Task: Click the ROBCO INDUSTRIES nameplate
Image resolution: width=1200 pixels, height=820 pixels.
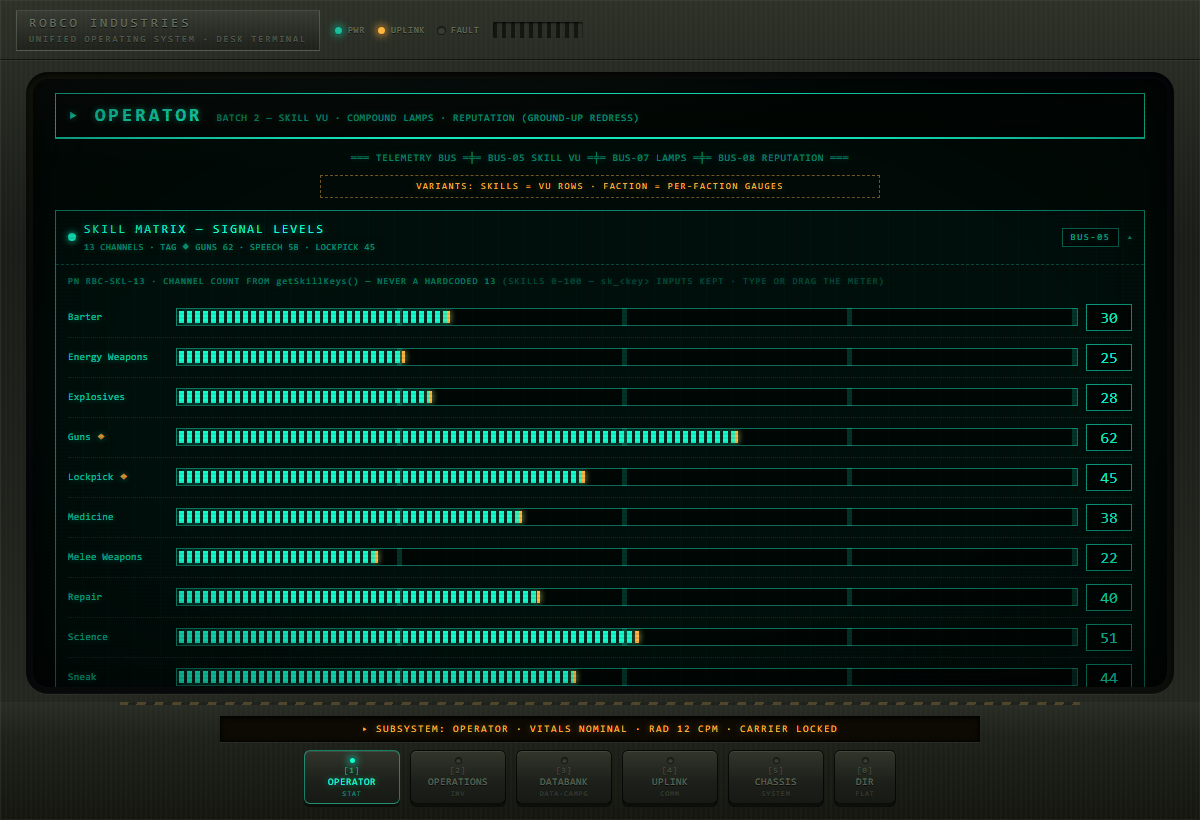Action: (168, 30)
